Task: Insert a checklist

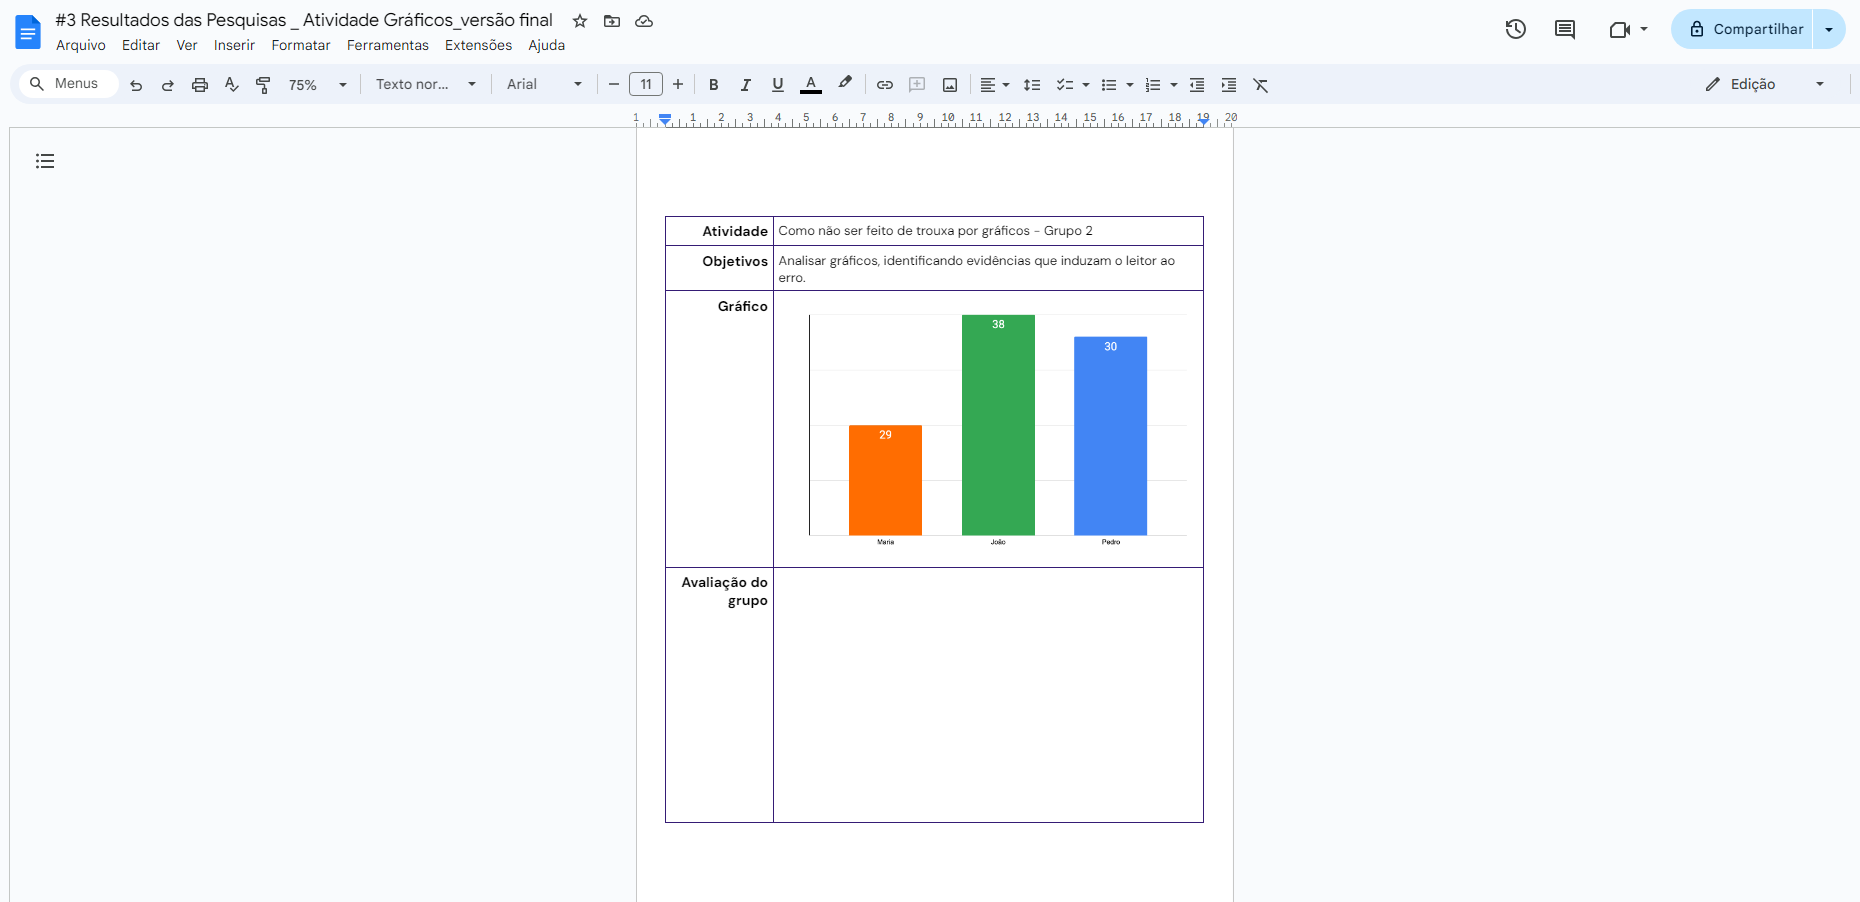Action: tap(1065, 85)
